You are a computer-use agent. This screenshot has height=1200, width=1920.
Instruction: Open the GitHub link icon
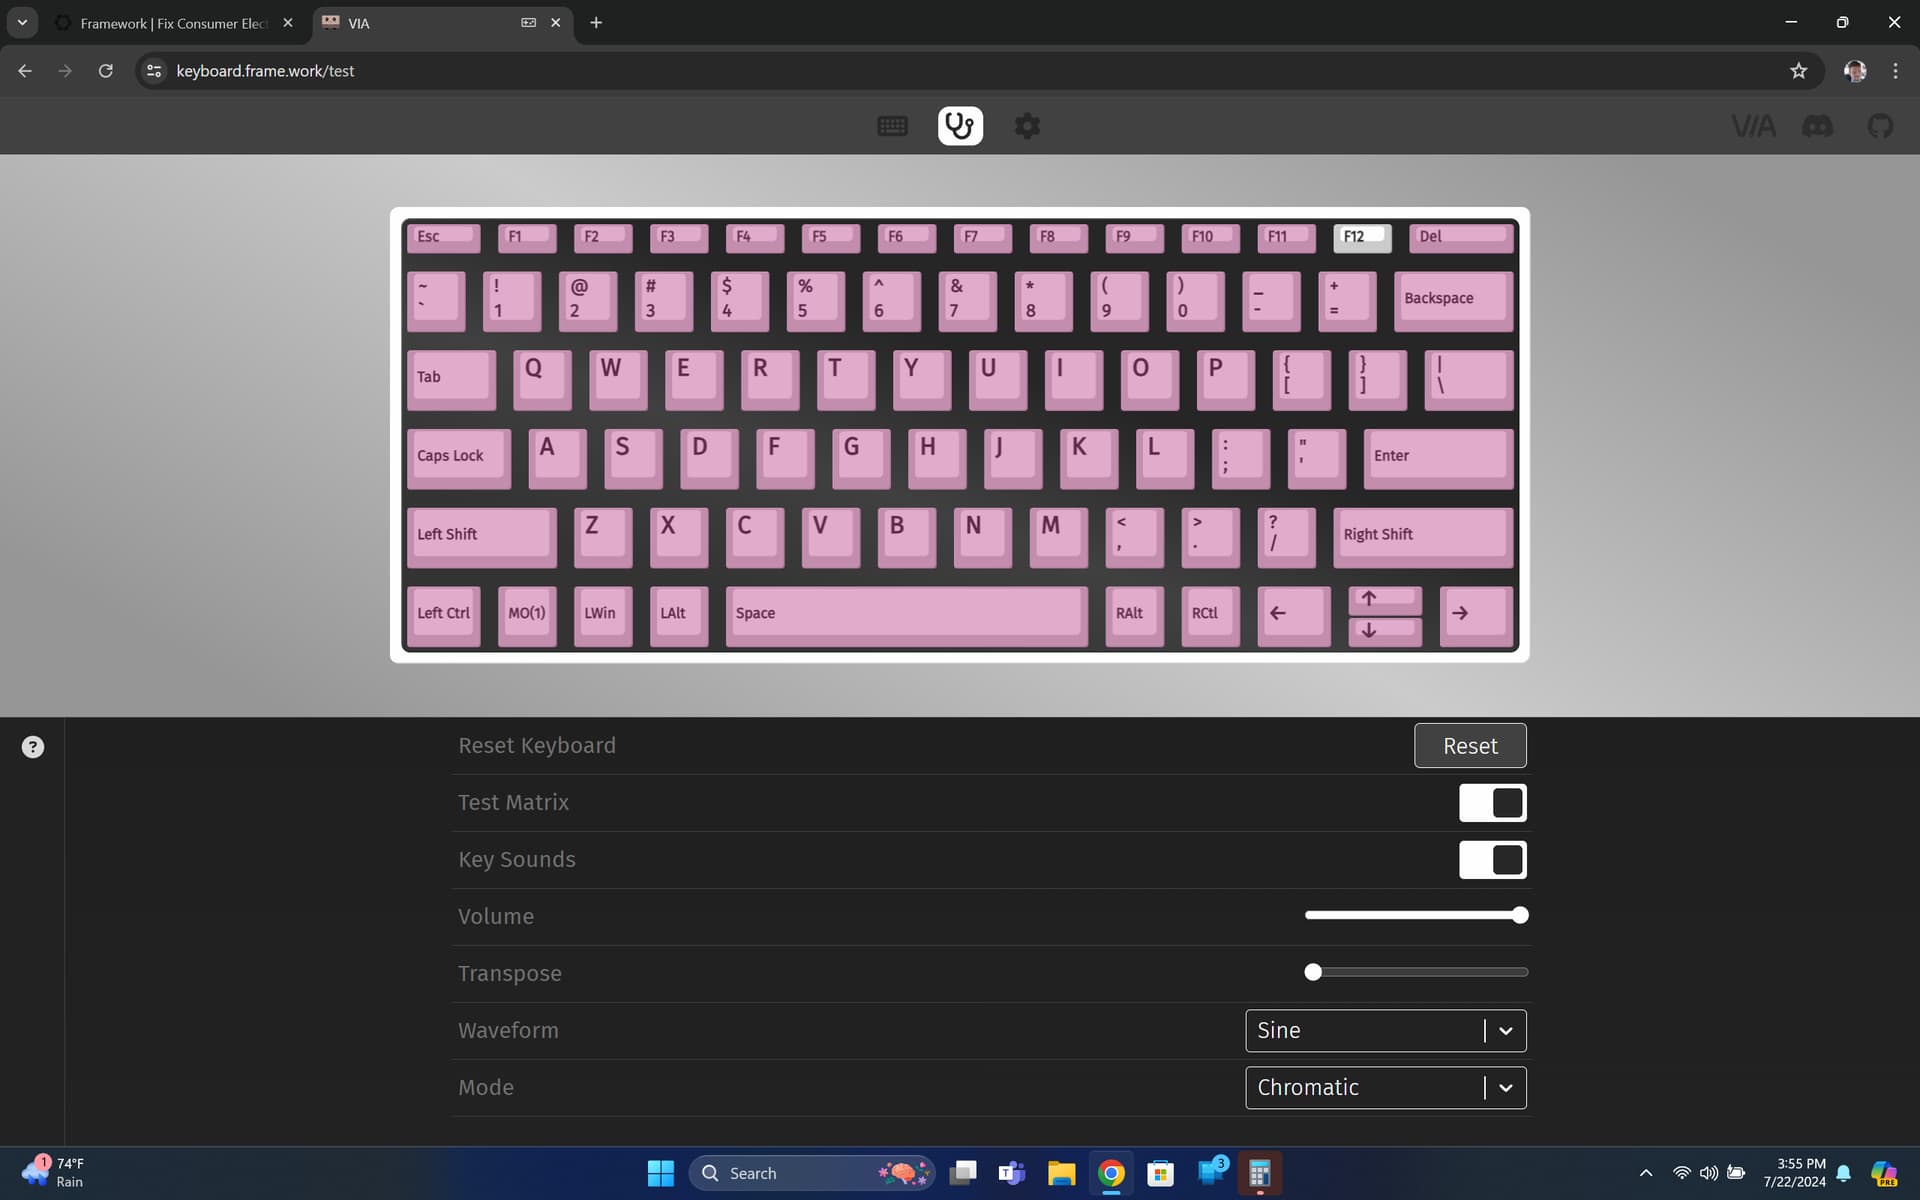coord(1880,126)
